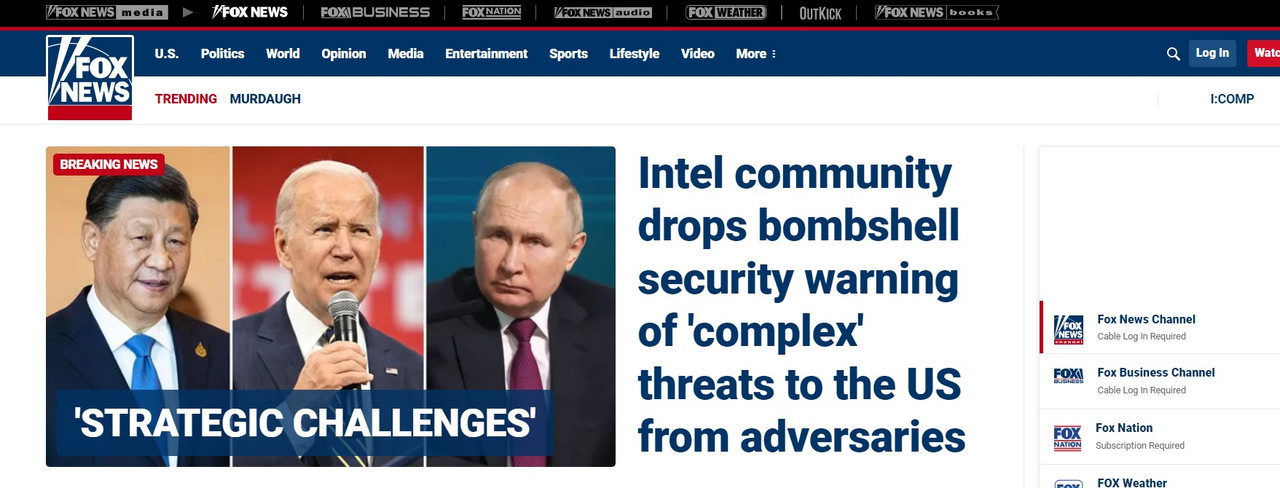Read the Intel community bombshell headline
The height and width of the screenshot is (488, 1280).
click(x=802, y=304)
